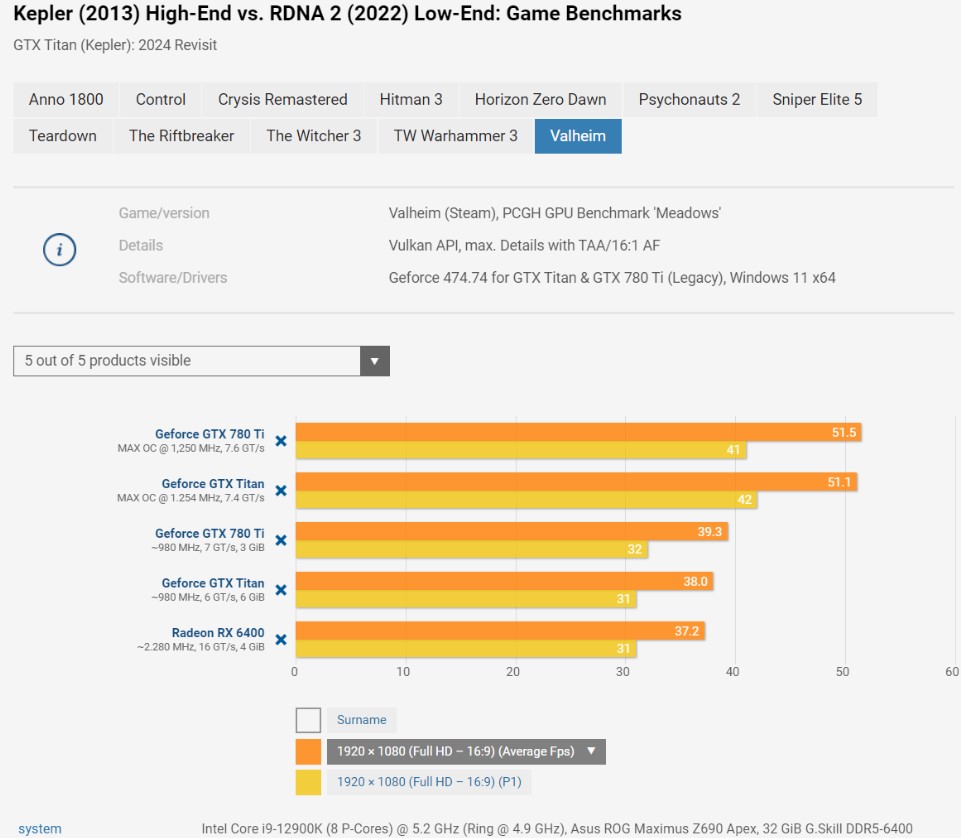Click the 'GTX Titan (Kepler): 2024 Revisit' subtitle
The height and width of the screenshot is (838, 961).
(x=115, y=45)
